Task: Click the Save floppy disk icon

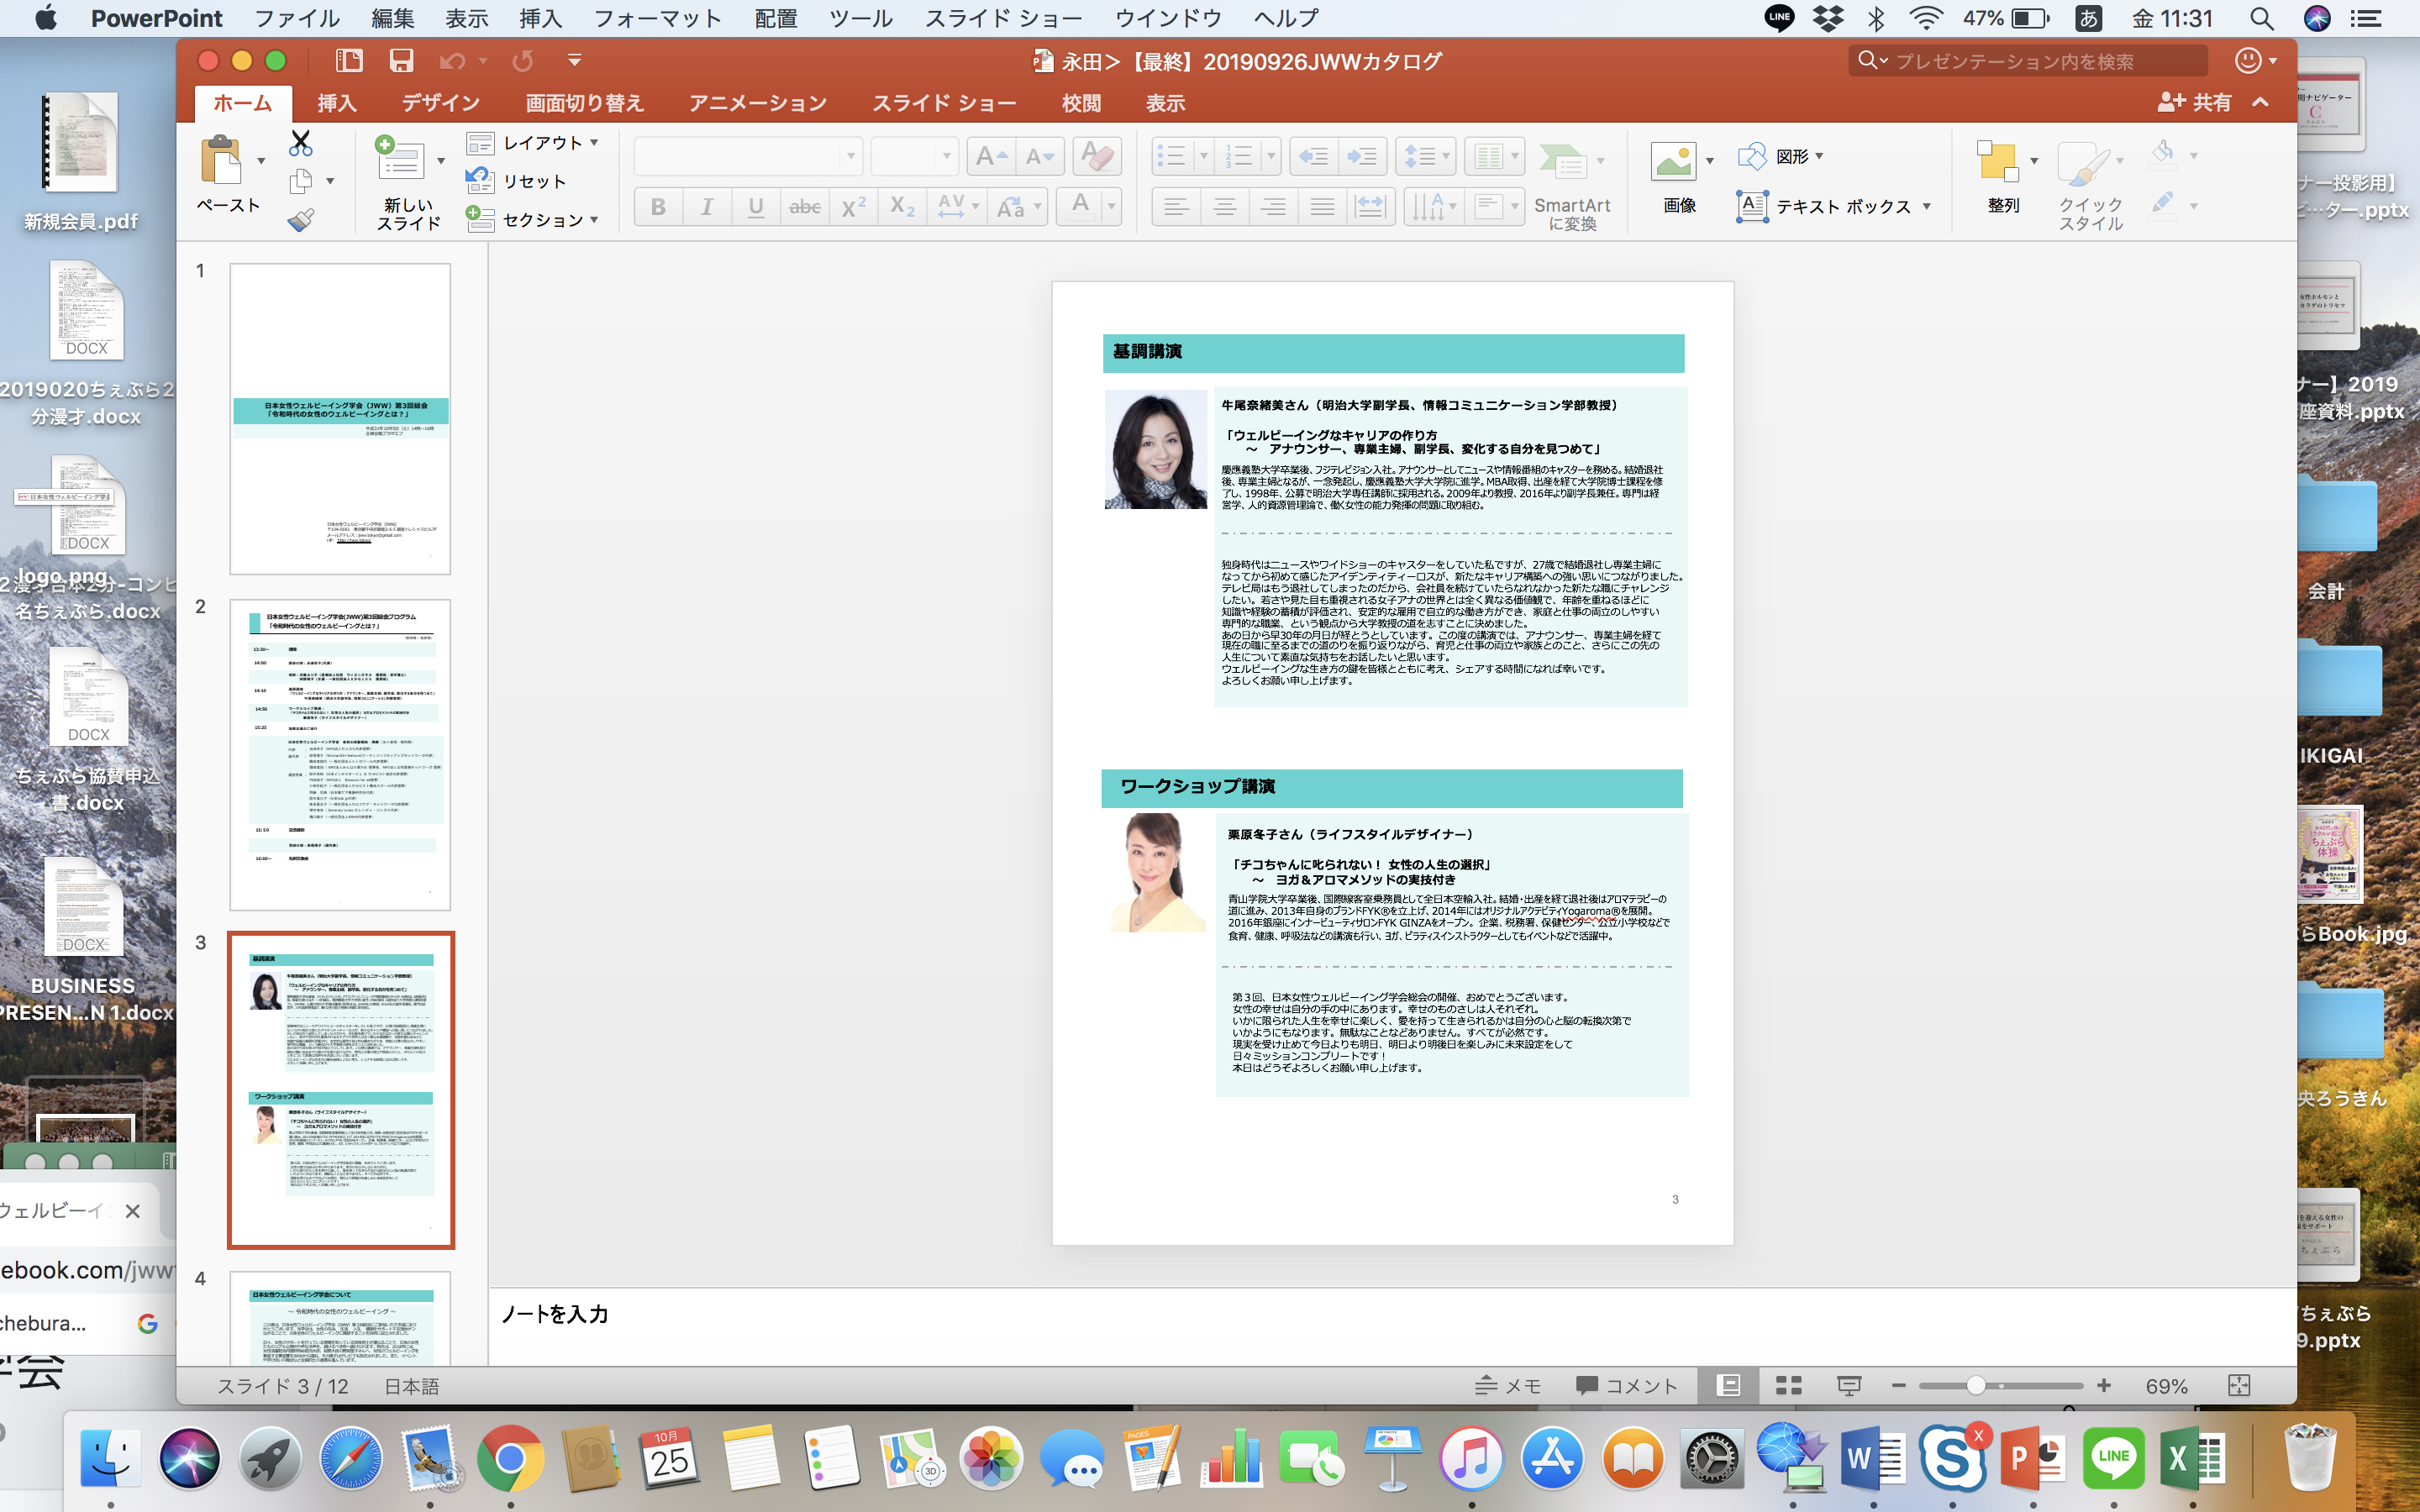Action: coord(401,61)
